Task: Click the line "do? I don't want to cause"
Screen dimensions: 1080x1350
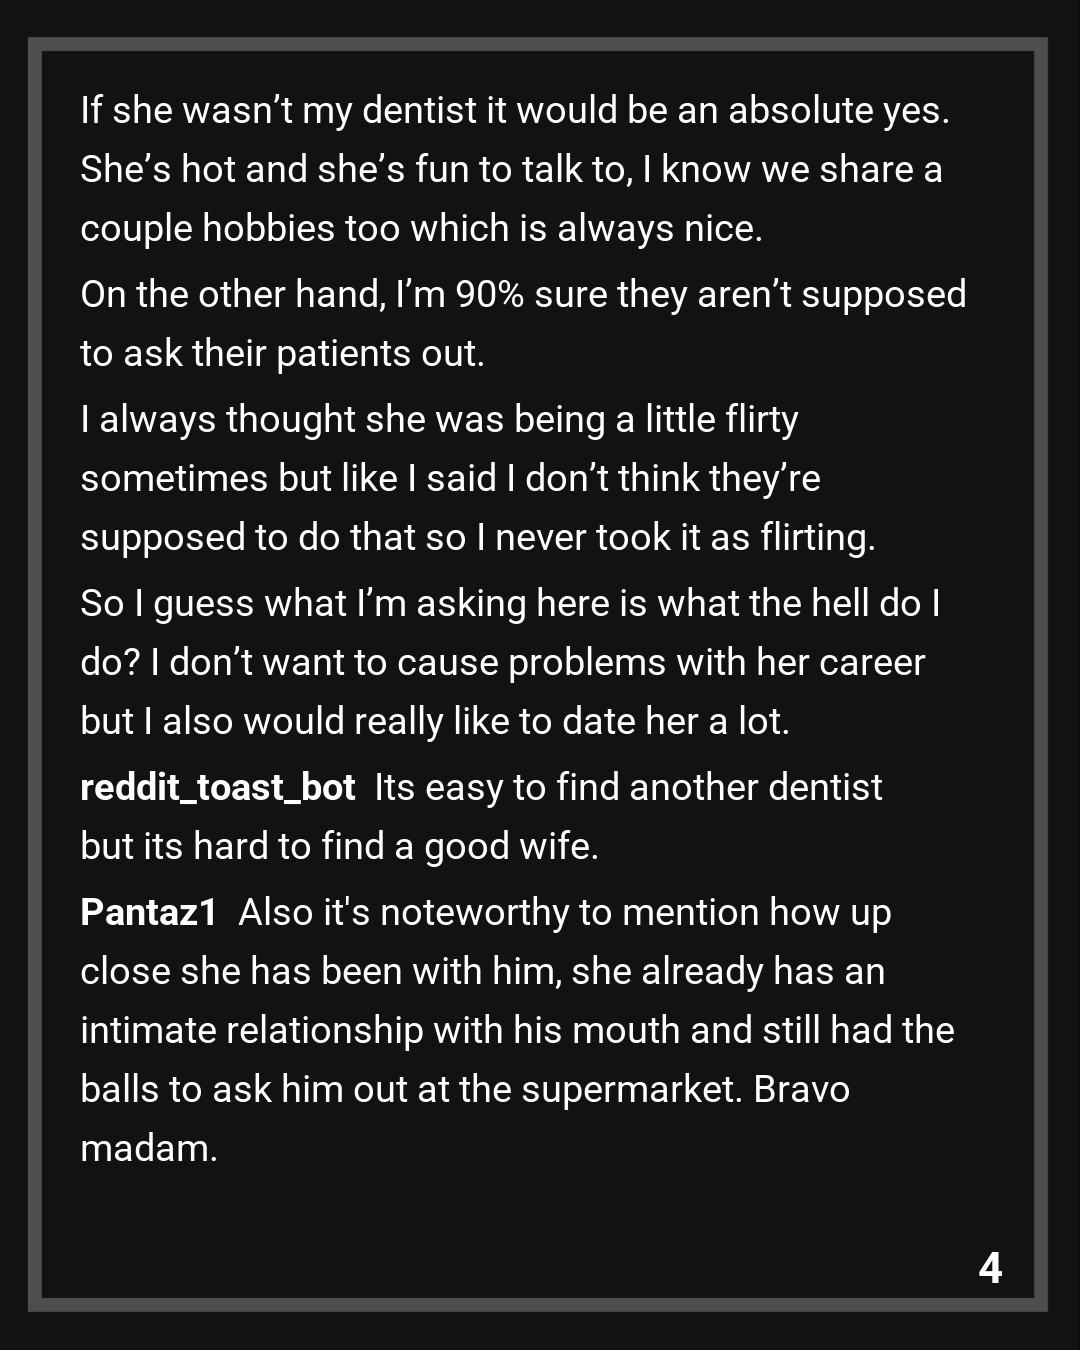Action: tap(502, 663)
